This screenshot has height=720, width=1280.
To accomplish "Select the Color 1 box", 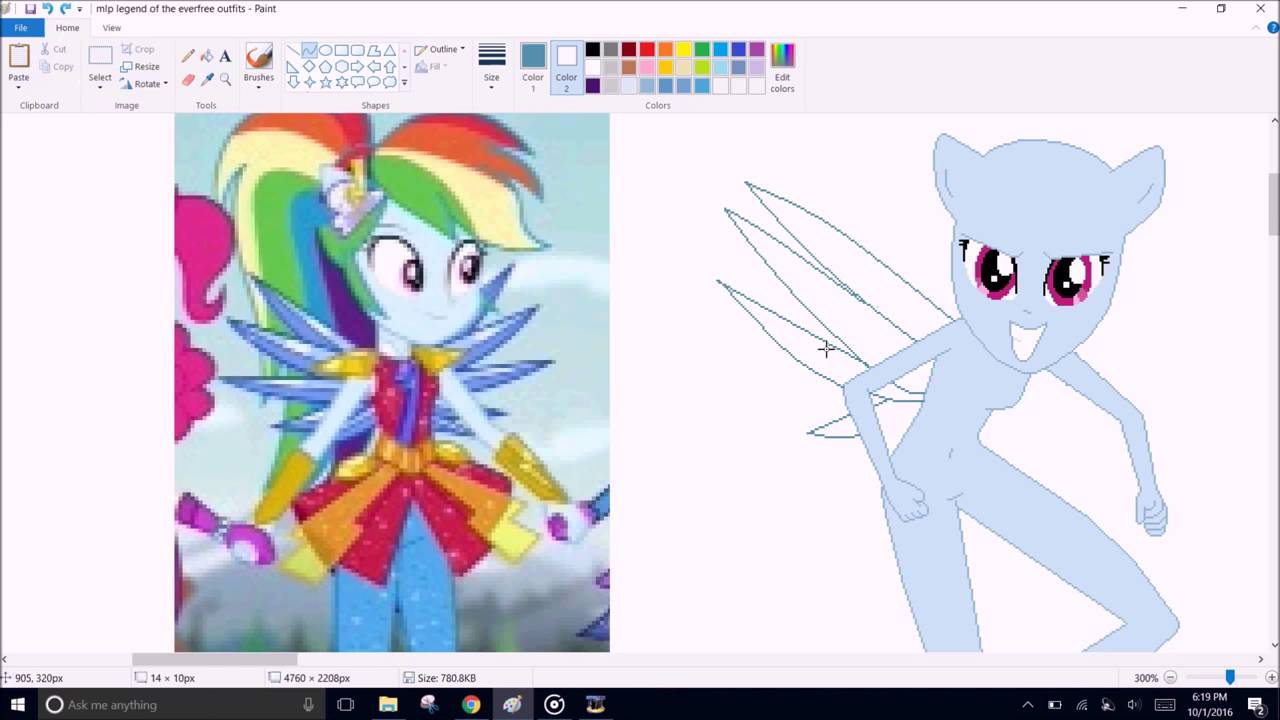I will (x=533, y=68).
